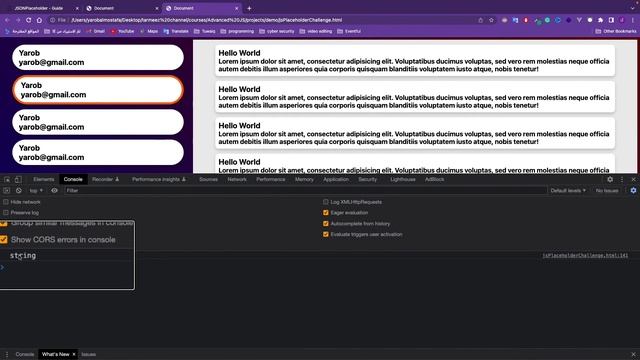This screenshot has height=360, width=640.
Task: Toggle the device toolbar icon
Action: (18, 180)
